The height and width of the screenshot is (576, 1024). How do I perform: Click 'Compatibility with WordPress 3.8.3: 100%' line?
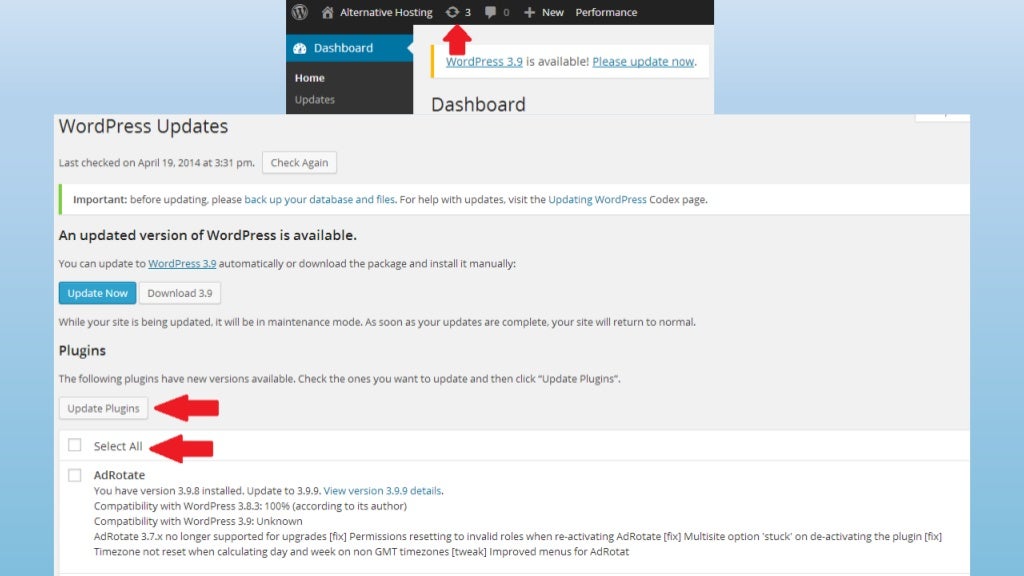click(x=250, y=505)
